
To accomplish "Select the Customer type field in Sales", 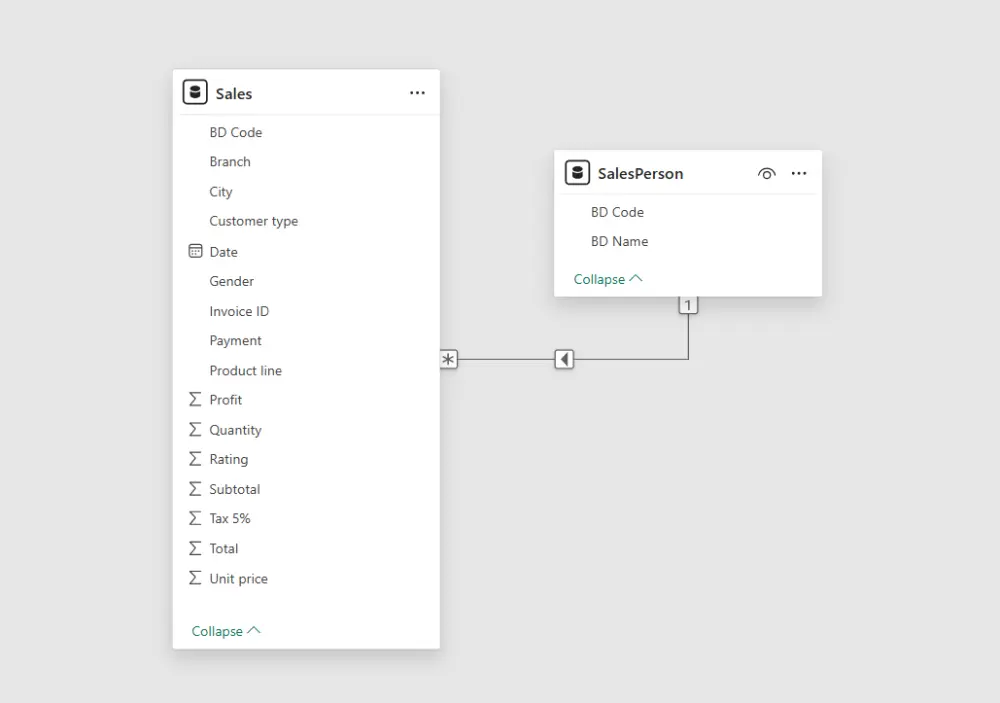I will click(x=254, y=221).
